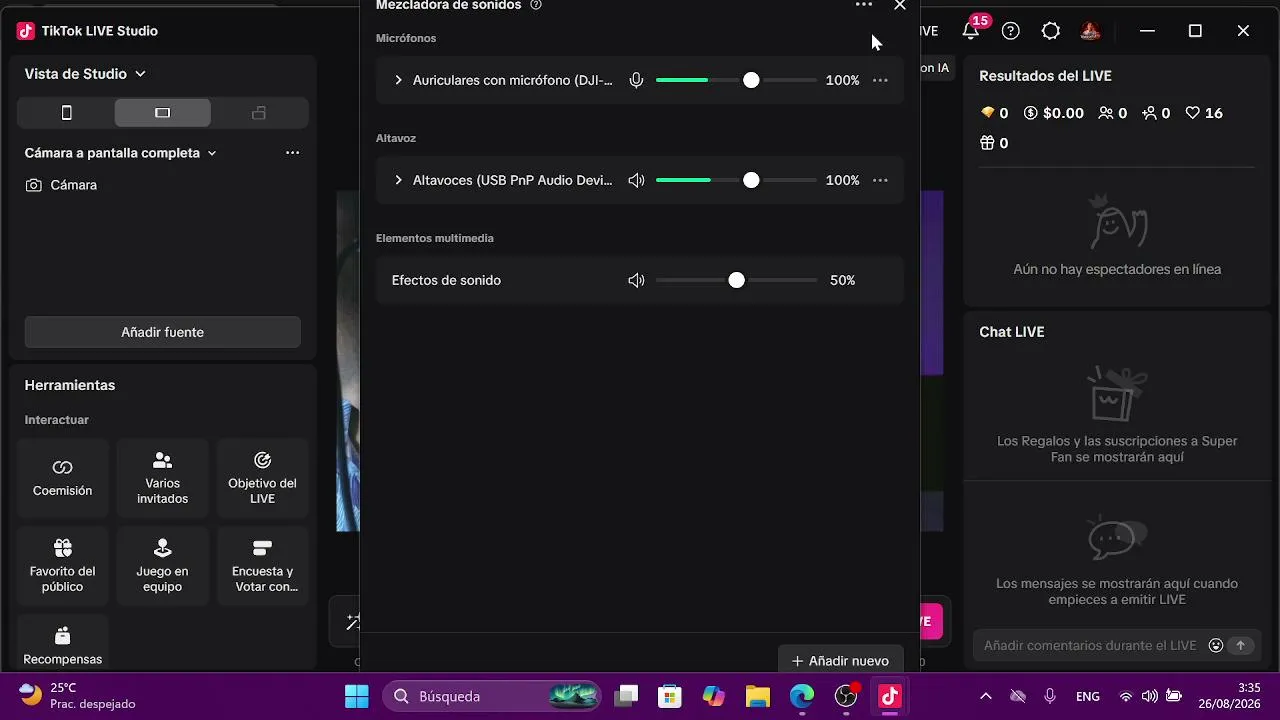Open the Favorito del público tool

pos(62,566)
